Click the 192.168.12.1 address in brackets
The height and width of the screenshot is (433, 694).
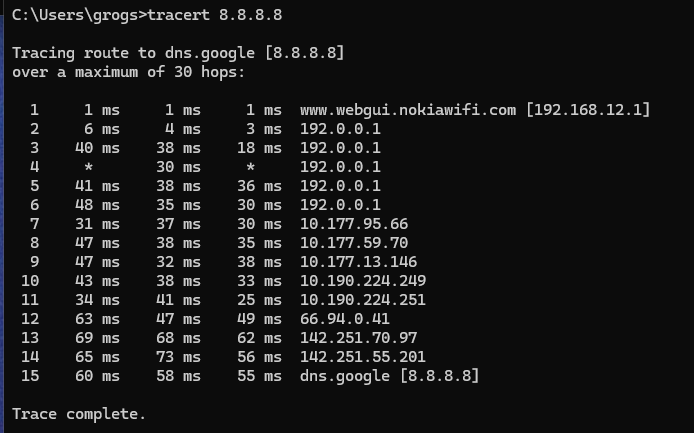point(588,110)
